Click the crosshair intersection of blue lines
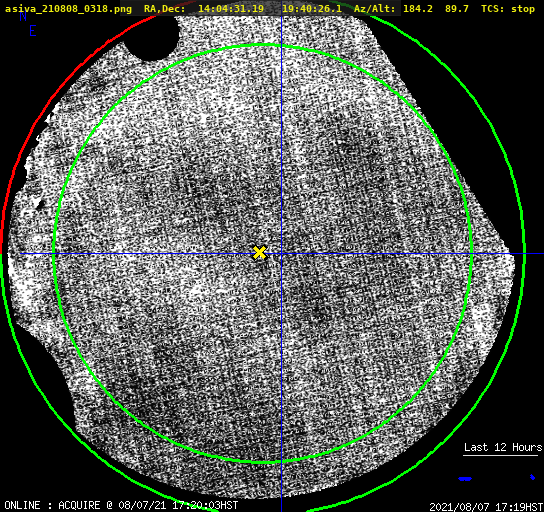Image resolution: width=544 pixels, height=512 pixels. click(281, 254)
